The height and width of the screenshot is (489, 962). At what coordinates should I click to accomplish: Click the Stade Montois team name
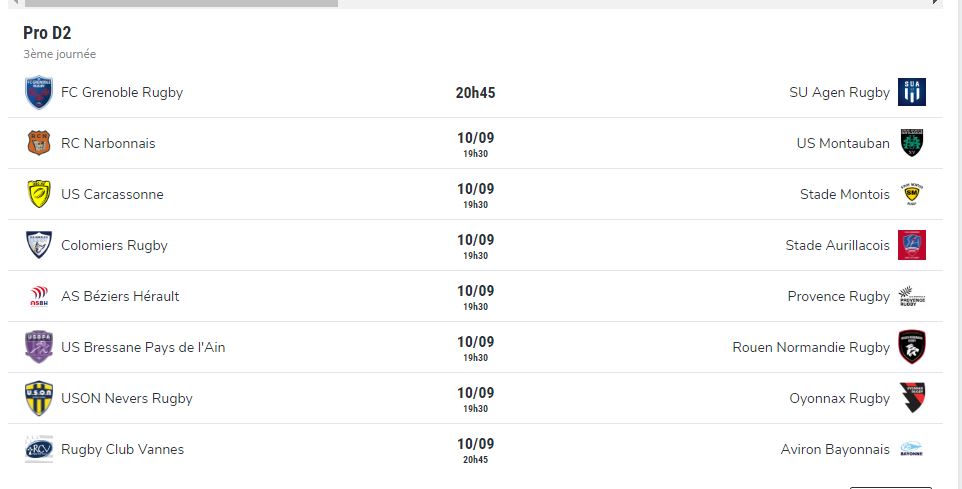pyautogui.click(x=844, y=194)
